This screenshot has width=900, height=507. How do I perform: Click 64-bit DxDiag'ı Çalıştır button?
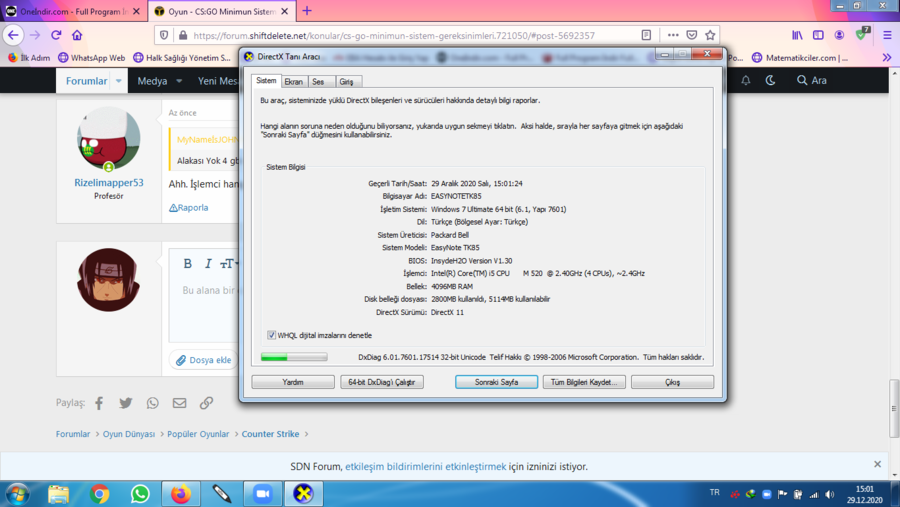382,382
